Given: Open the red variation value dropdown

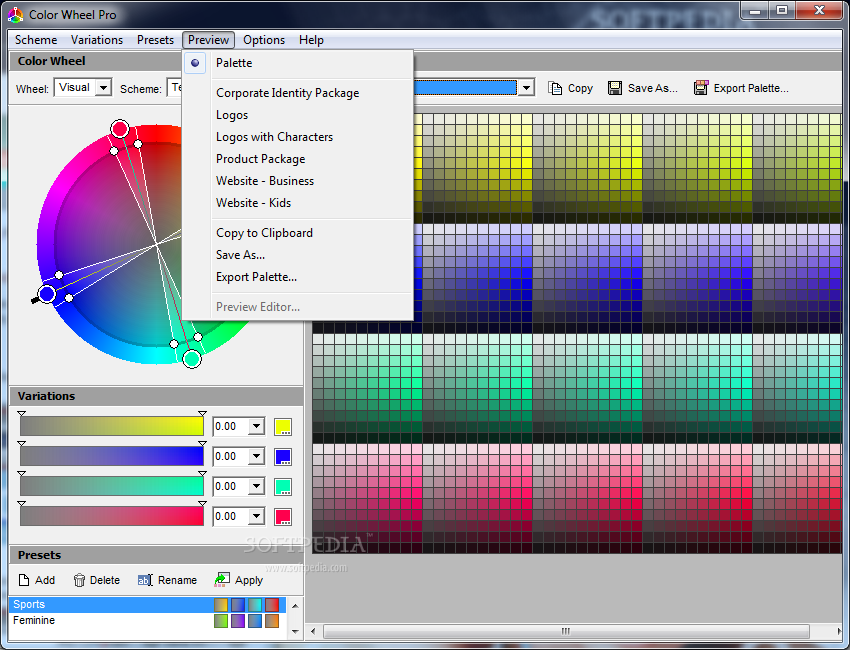Looking at the screenshot, I should point(256,516).
